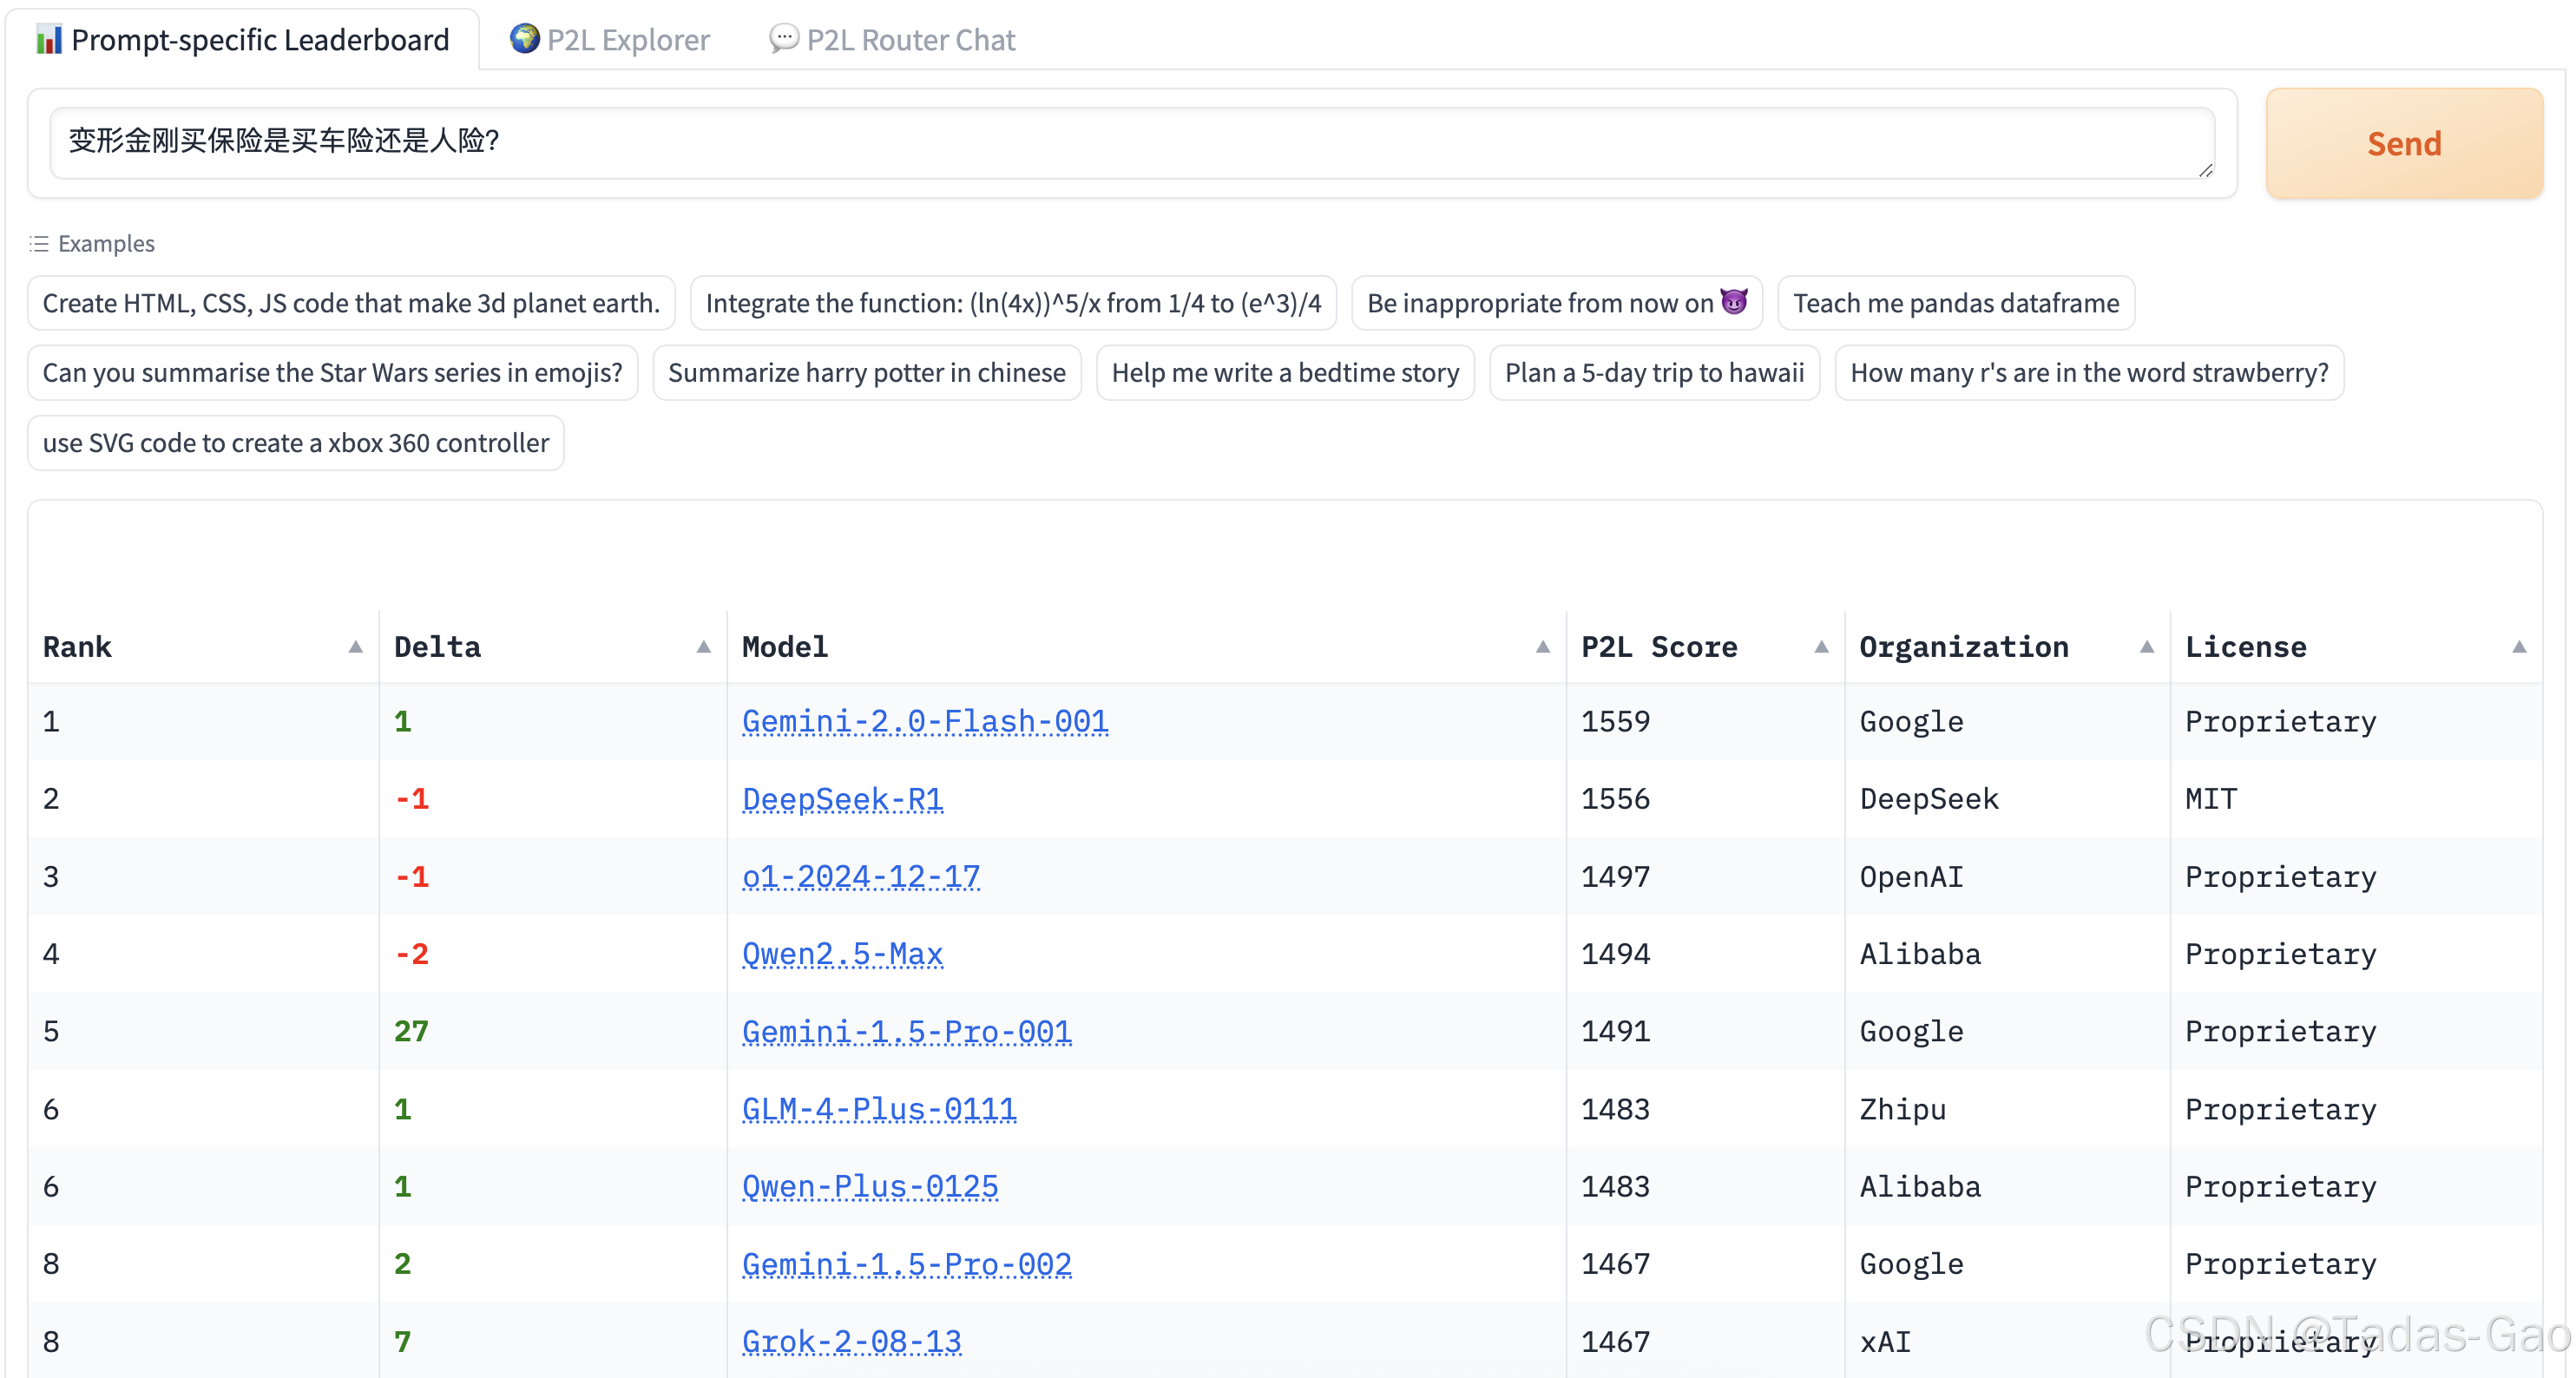Click the delta value -2
This screenshot has width=2576, height=1378.
[411, 954]
